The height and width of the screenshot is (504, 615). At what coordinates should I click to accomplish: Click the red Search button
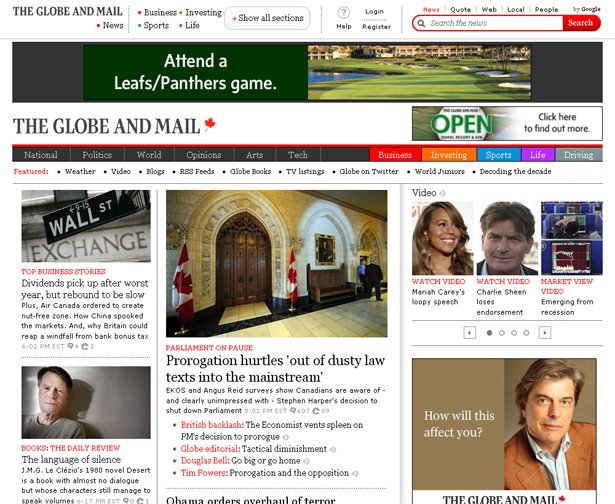coord(581,23)
